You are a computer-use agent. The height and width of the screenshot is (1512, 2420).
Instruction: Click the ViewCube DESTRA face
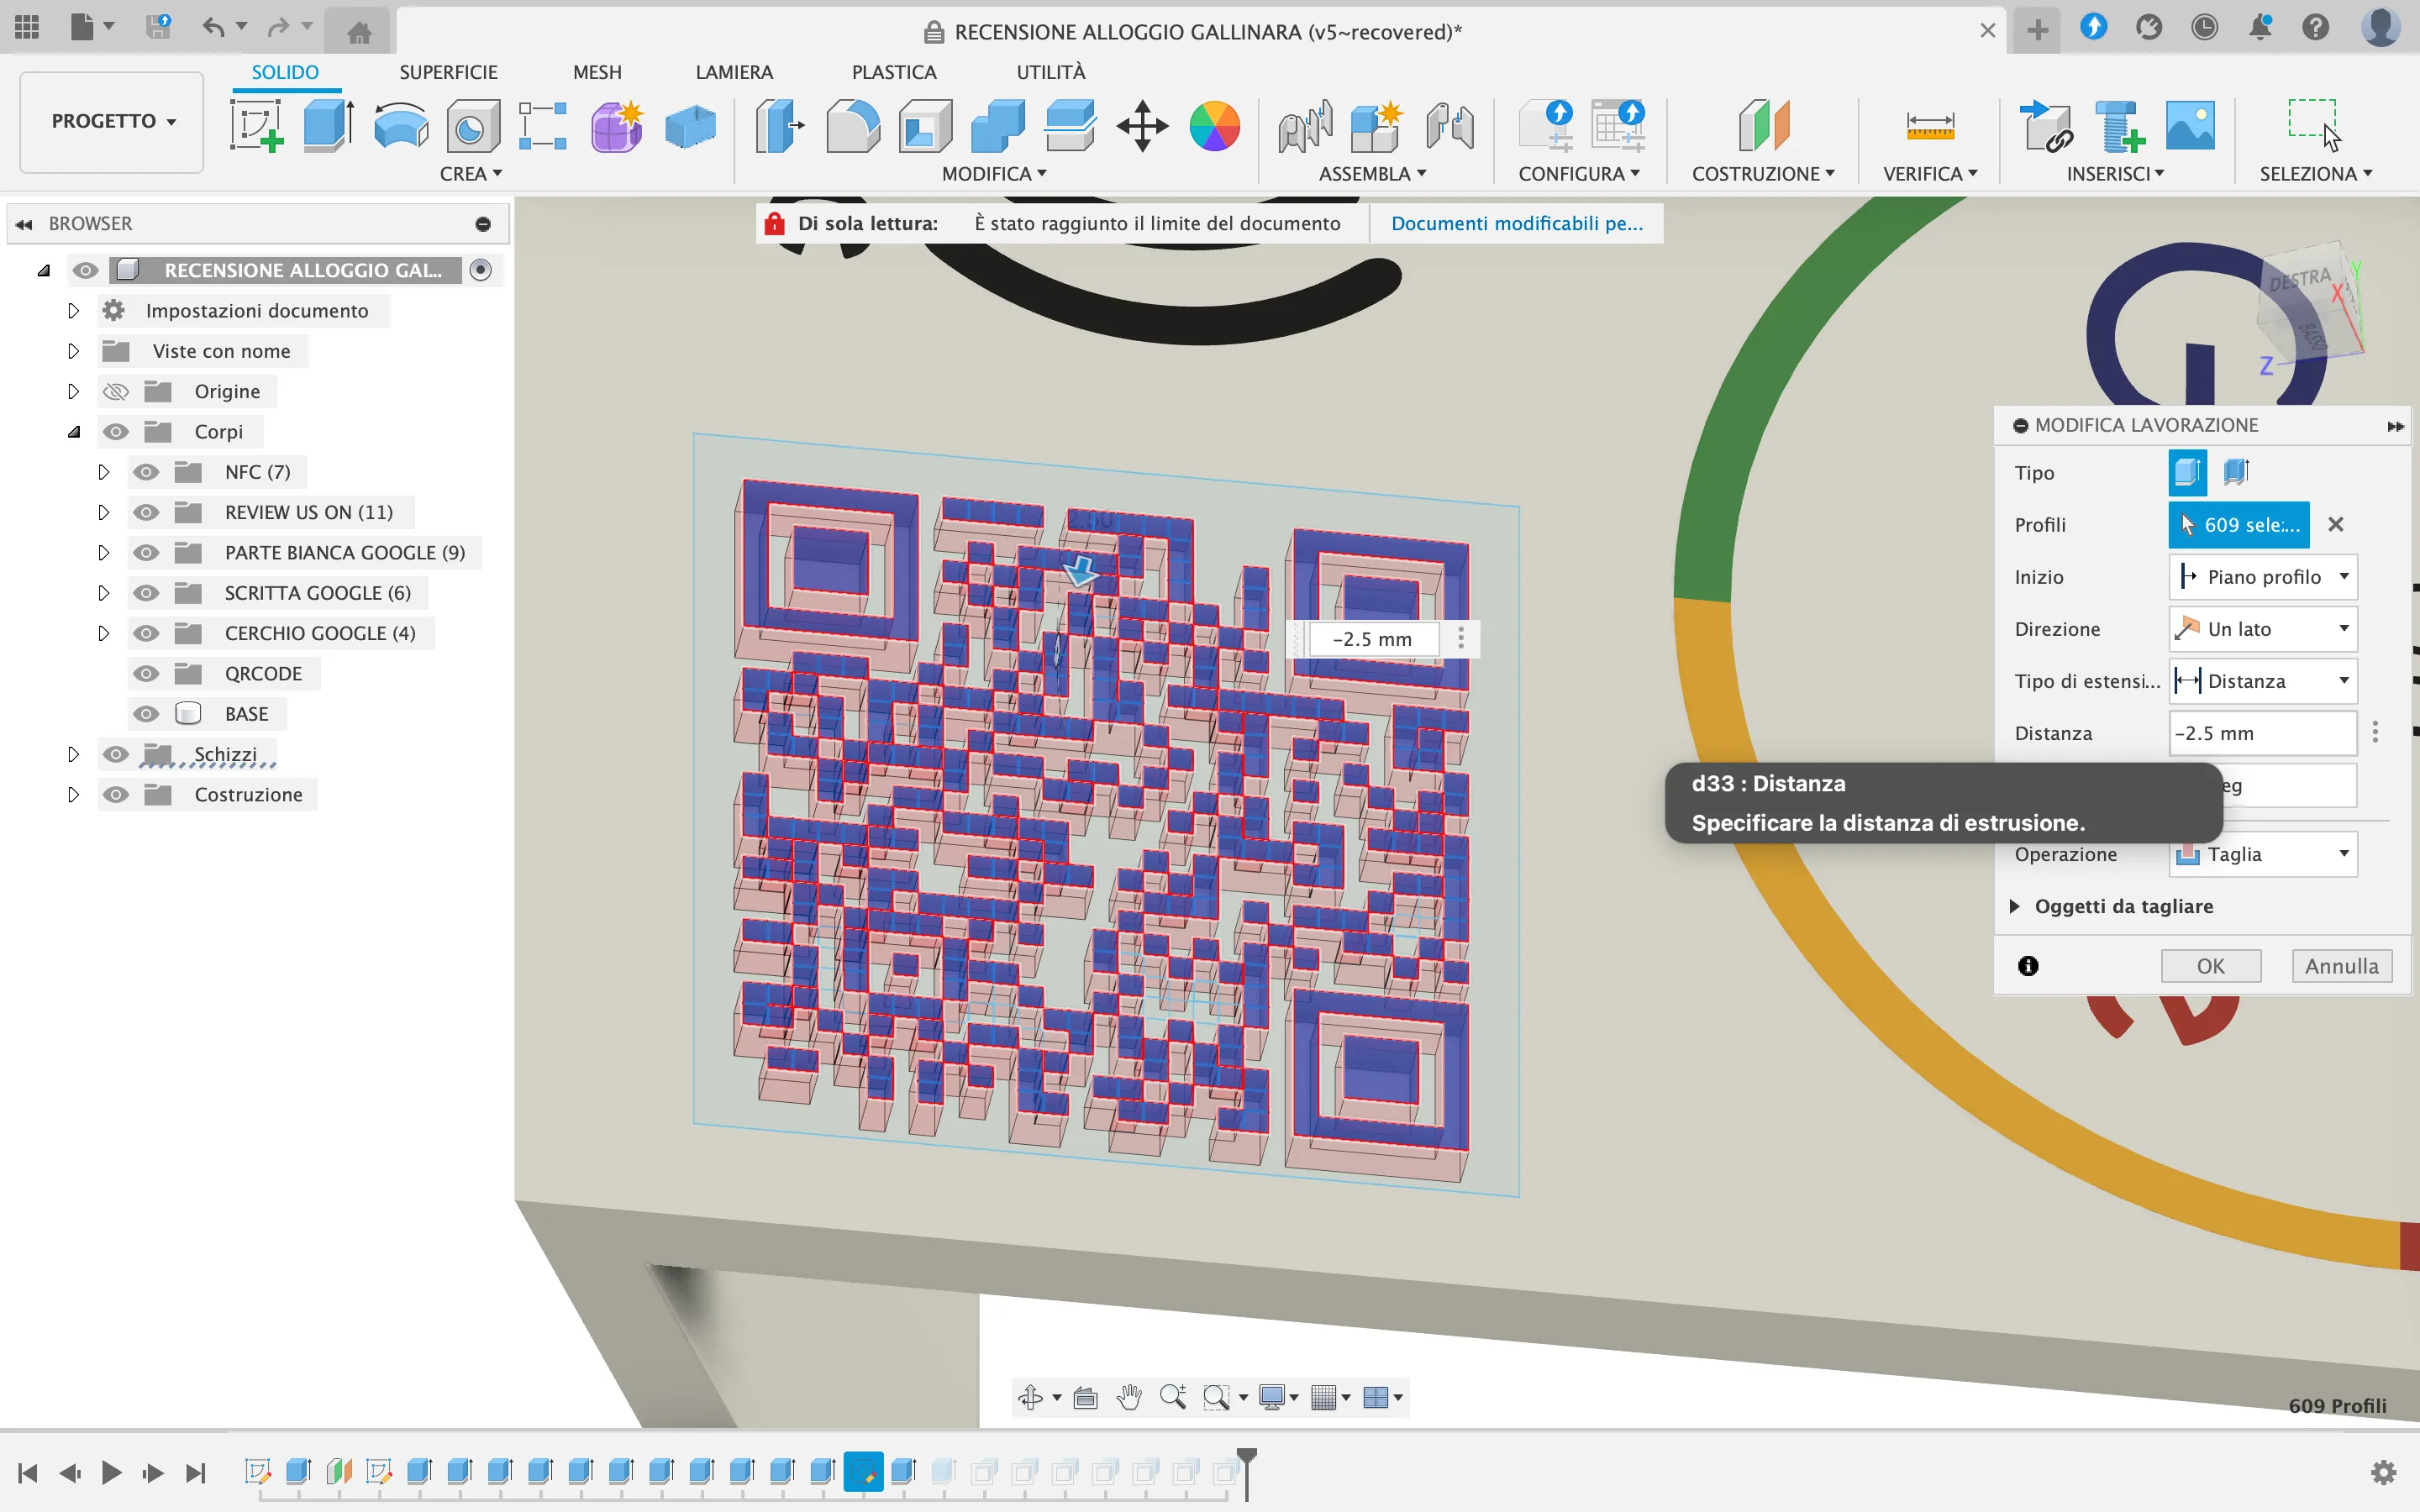[2301, 280]
